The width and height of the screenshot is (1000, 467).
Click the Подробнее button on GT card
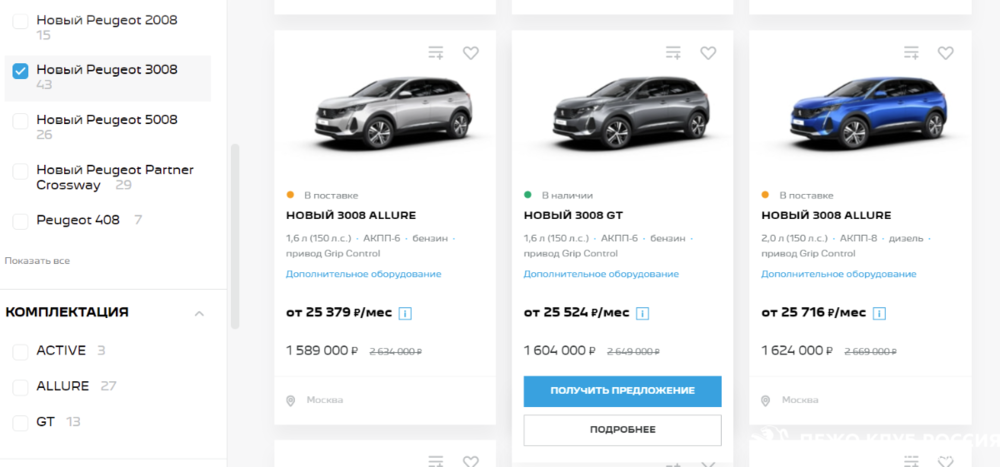[622, 430]
